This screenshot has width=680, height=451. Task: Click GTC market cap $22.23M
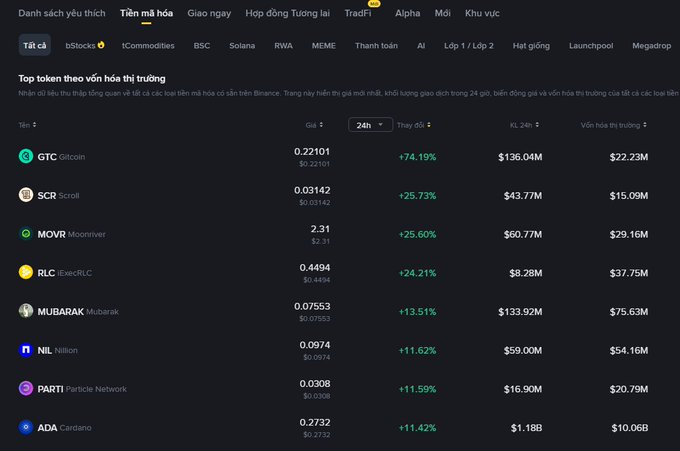pos(629,157)
